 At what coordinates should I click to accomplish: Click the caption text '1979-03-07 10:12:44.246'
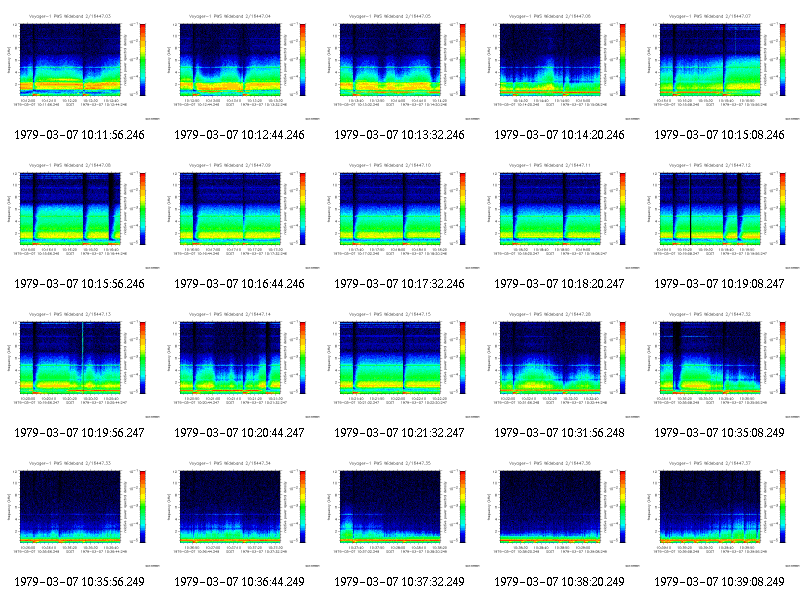(239, 135)
